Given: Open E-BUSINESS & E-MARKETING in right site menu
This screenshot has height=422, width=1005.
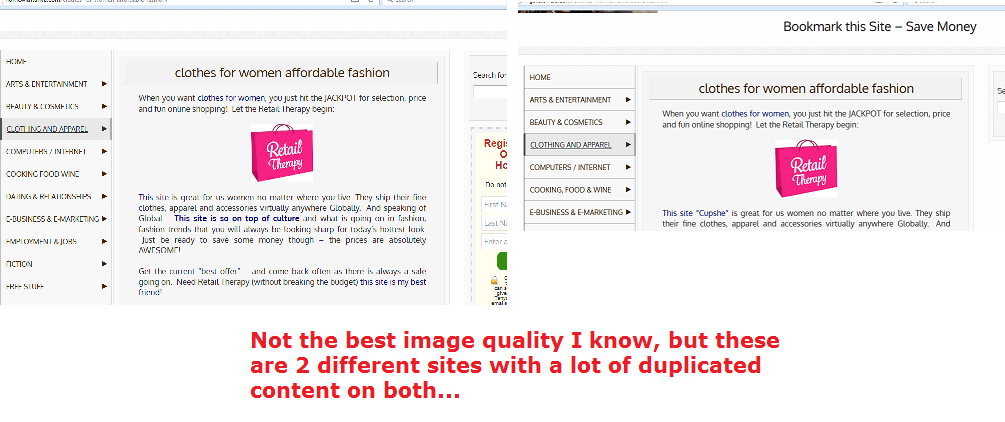Looking at the screenshot, I should point(576,212).
